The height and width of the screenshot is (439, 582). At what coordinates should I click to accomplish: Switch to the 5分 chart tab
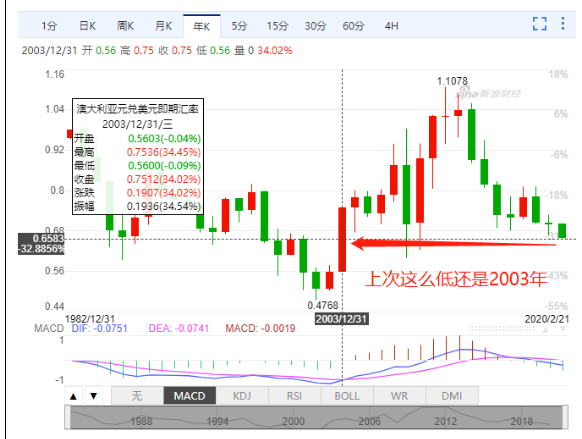[x=239, y=26]
